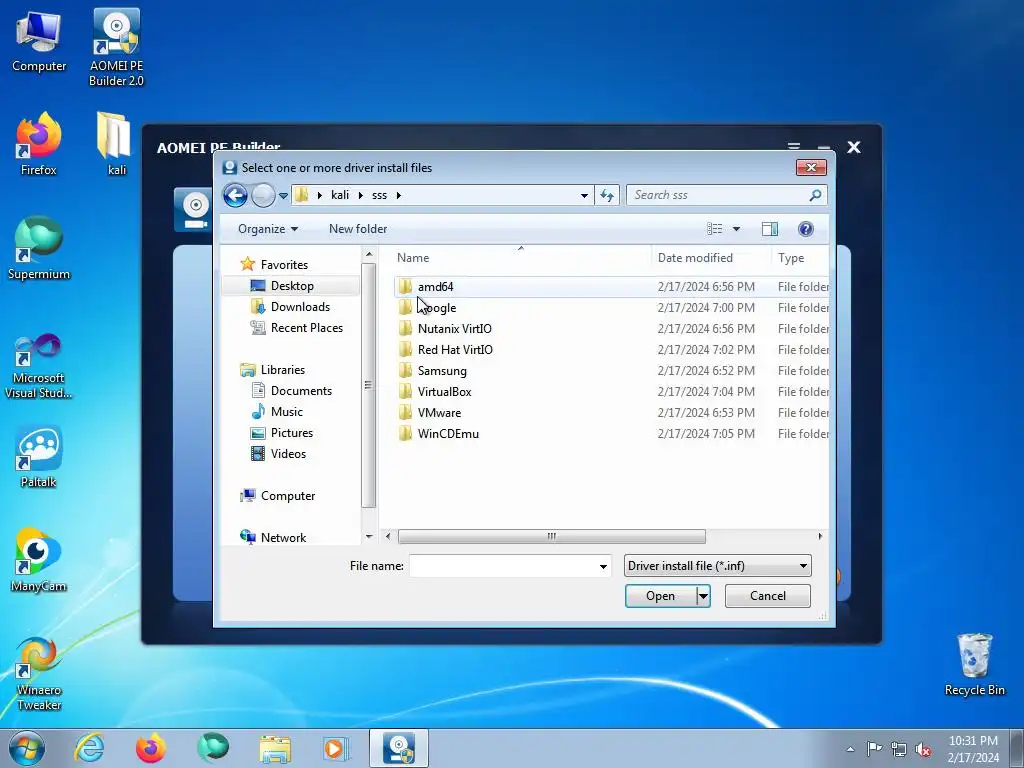Open ManyCam desktop shortcut
Screen dimensions: 1024x768
pyautogui.click(x=39, y=560)
